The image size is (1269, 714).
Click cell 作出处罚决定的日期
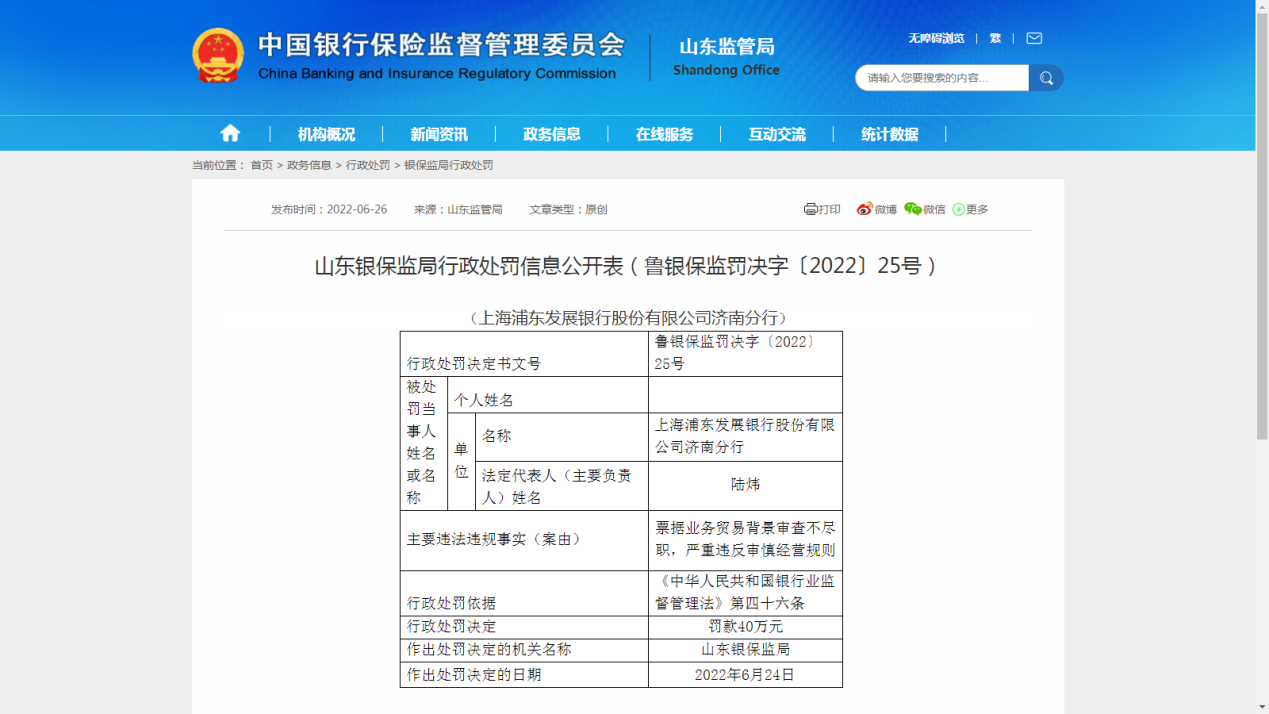(x=524, y=675)
